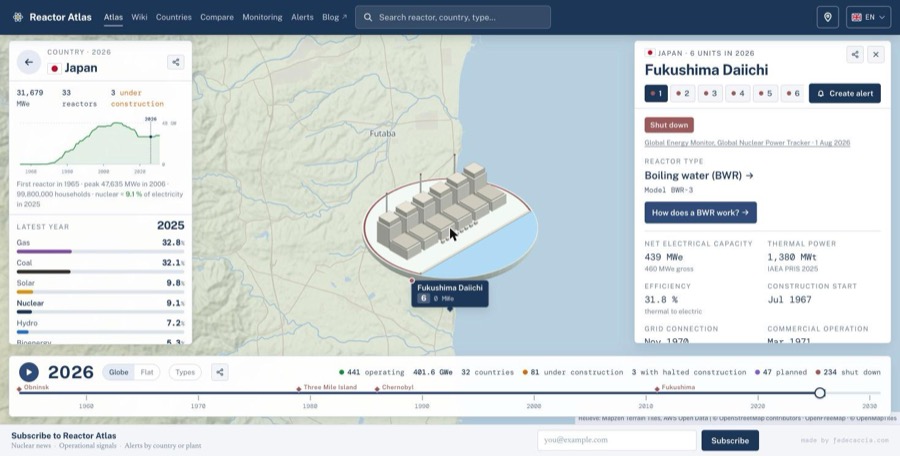
Task: Click the 3 under construction stat
Action: pyautogui.click(x=137, y=98)
